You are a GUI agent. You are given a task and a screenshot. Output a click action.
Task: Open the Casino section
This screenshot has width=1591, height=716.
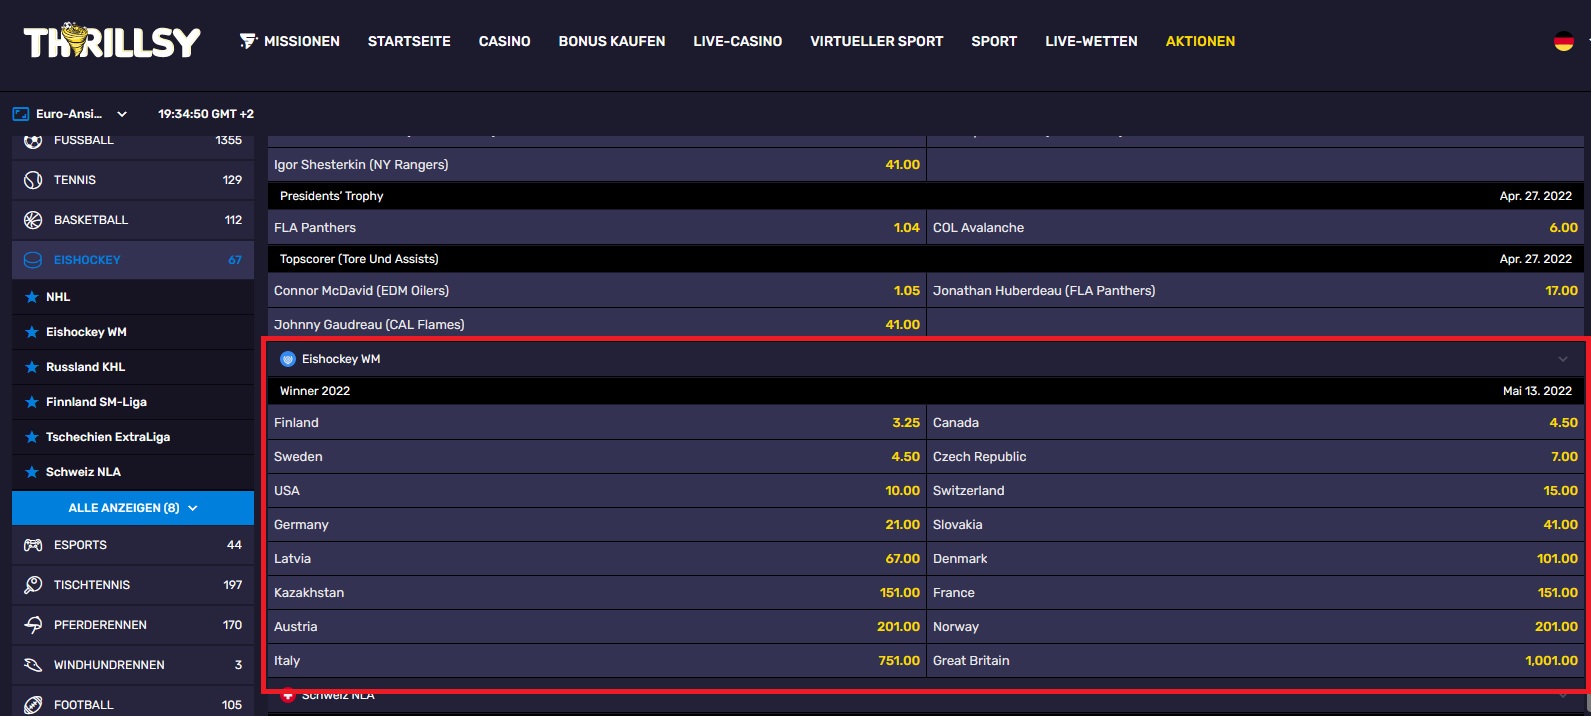[x=505, y=41]
